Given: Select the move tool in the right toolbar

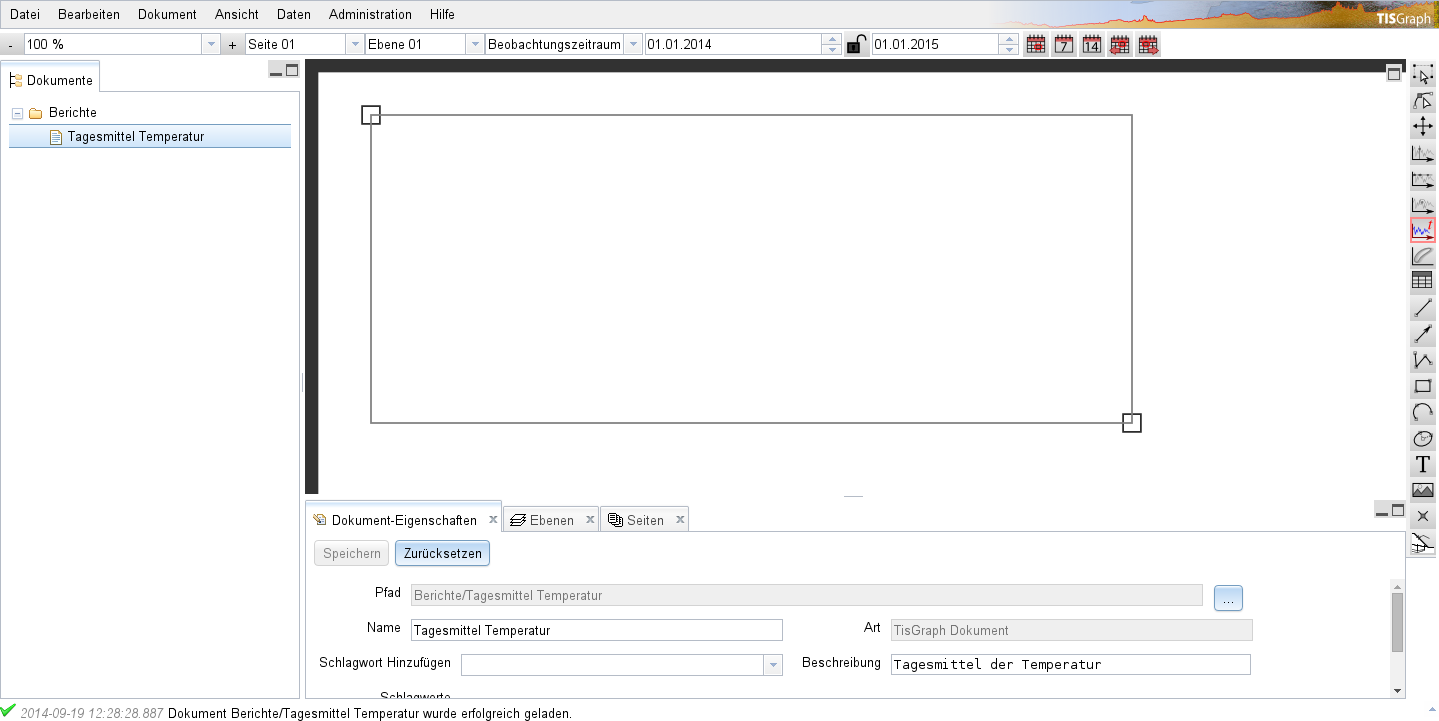Looking at the screenshot, I should pos(1422,126).
